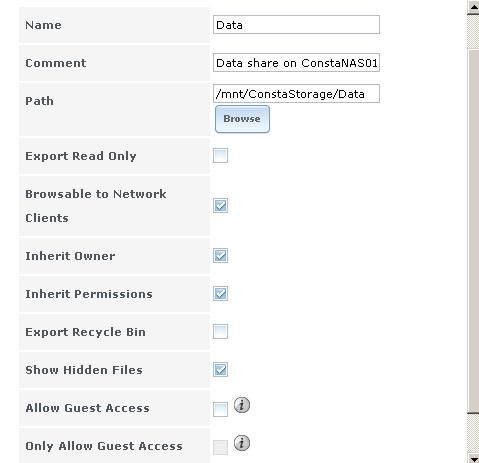Enable Export Read Only checkbox
Screen dimensions: 479x463
tap(220, 156)
